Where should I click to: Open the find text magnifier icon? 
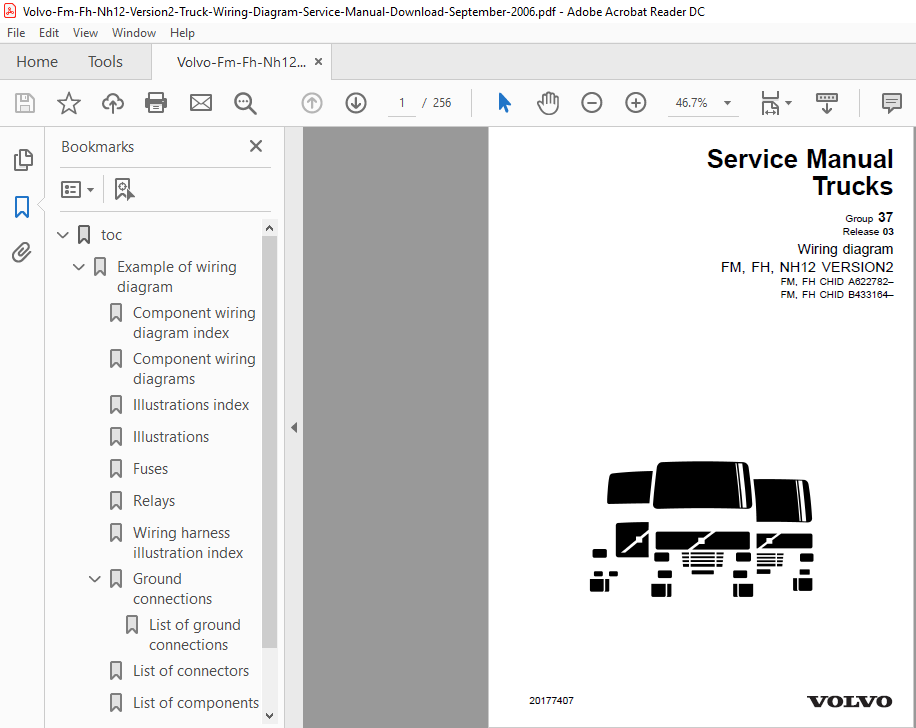245,103
